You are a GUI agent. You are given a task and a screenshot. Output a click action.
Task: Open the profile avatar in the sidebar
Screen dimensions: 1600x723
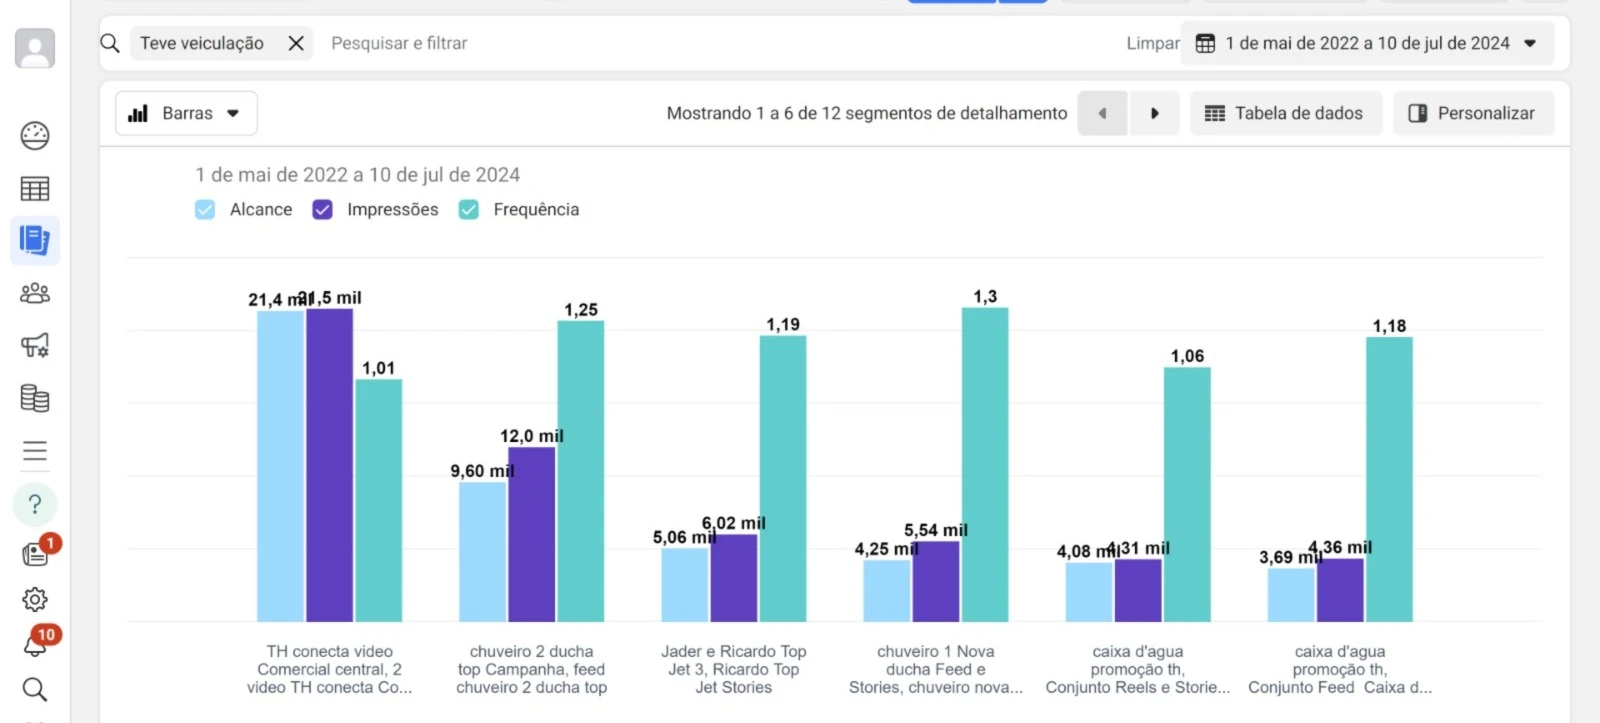tap(35, 48)
